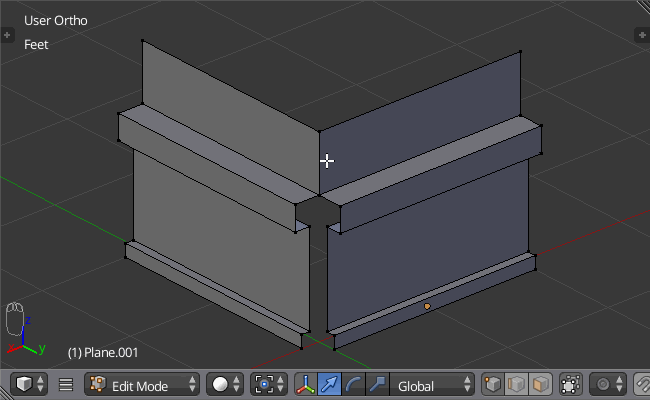The height and width of the screenshot is (400, 650).
Task: Click the Feet units label
Action: click(36, 45)
